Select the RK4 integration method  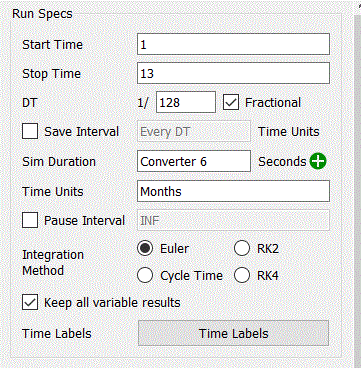pos(242,276)
